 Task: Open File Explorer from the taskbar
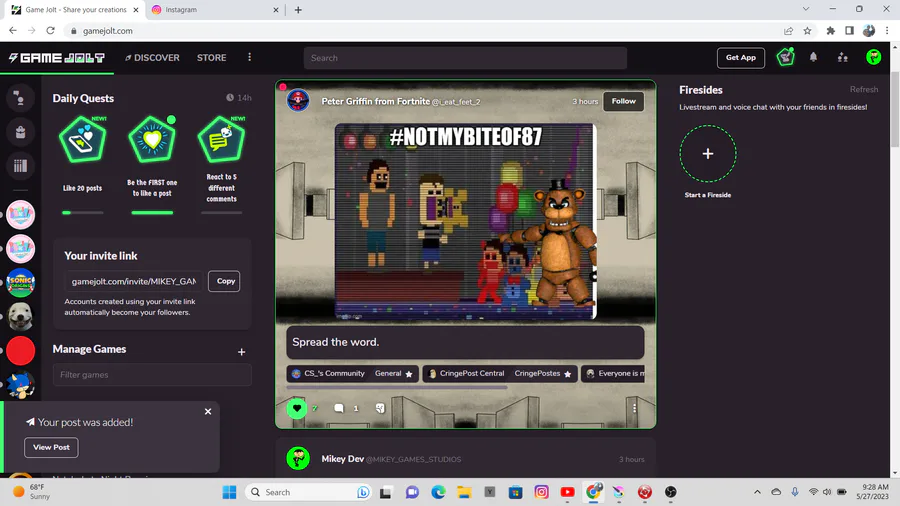click(464, 492)
